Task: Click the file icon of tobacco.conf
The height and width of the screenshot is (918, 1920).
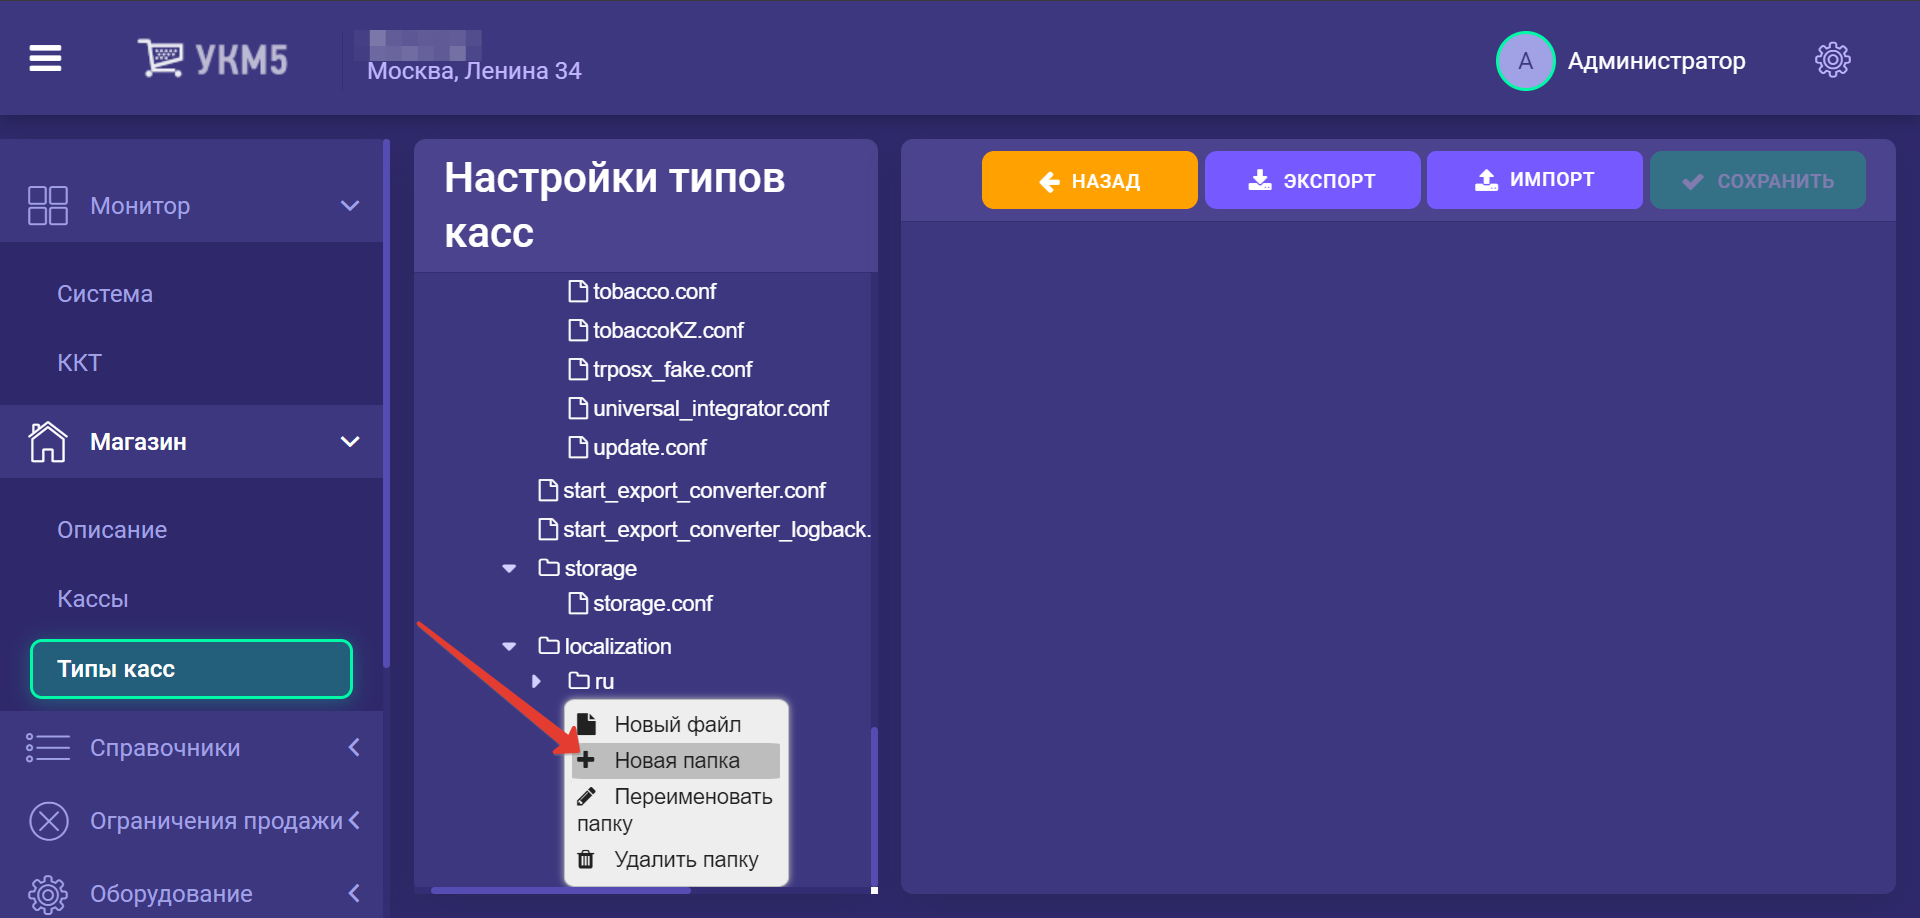Action: click(578, 291)
